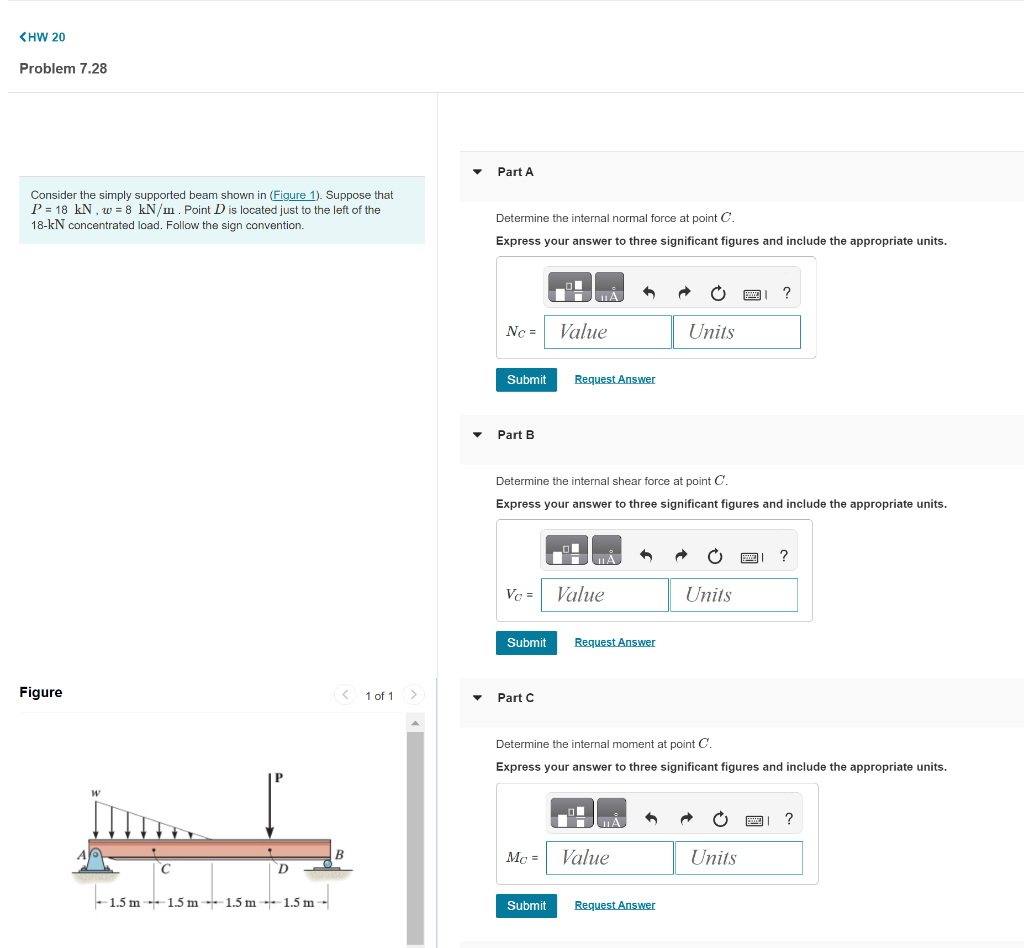Open templates icon in Part A toolbar
The height and width of the screenshot is (948, 1024).
click(x=569, y=287)
